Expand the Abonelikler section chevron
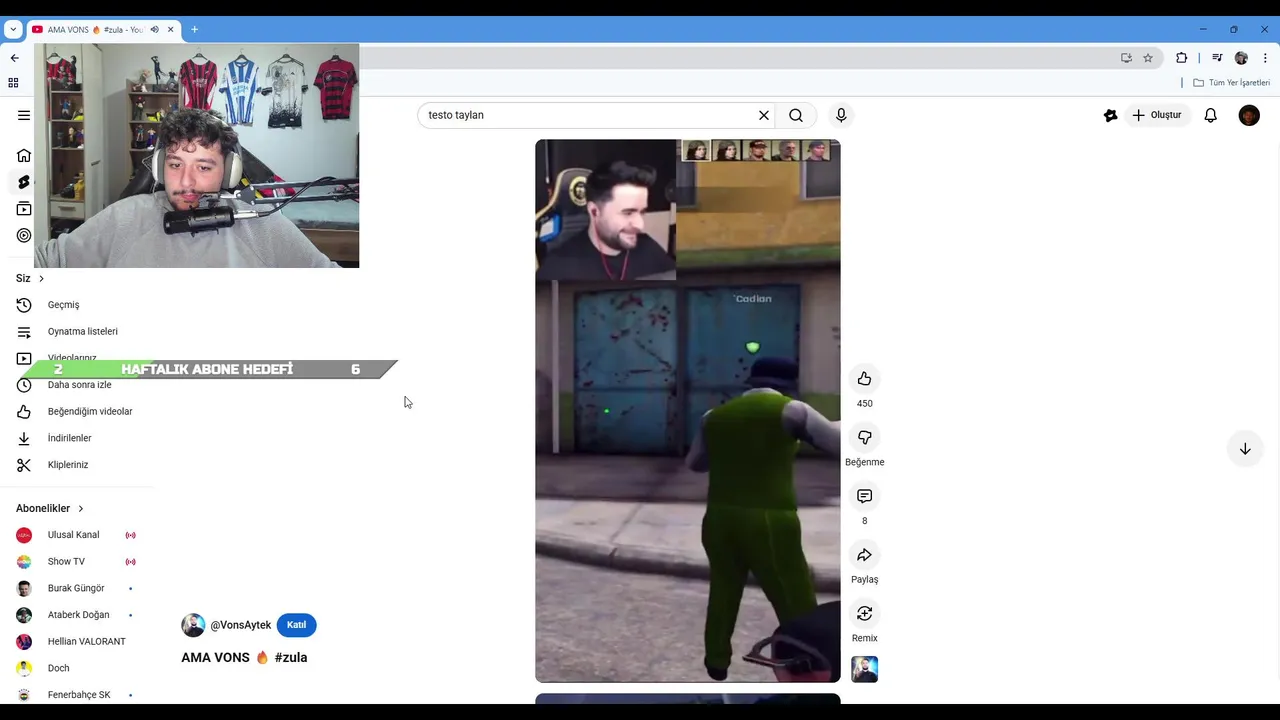The image size is (1280, 720). (81, 508)
